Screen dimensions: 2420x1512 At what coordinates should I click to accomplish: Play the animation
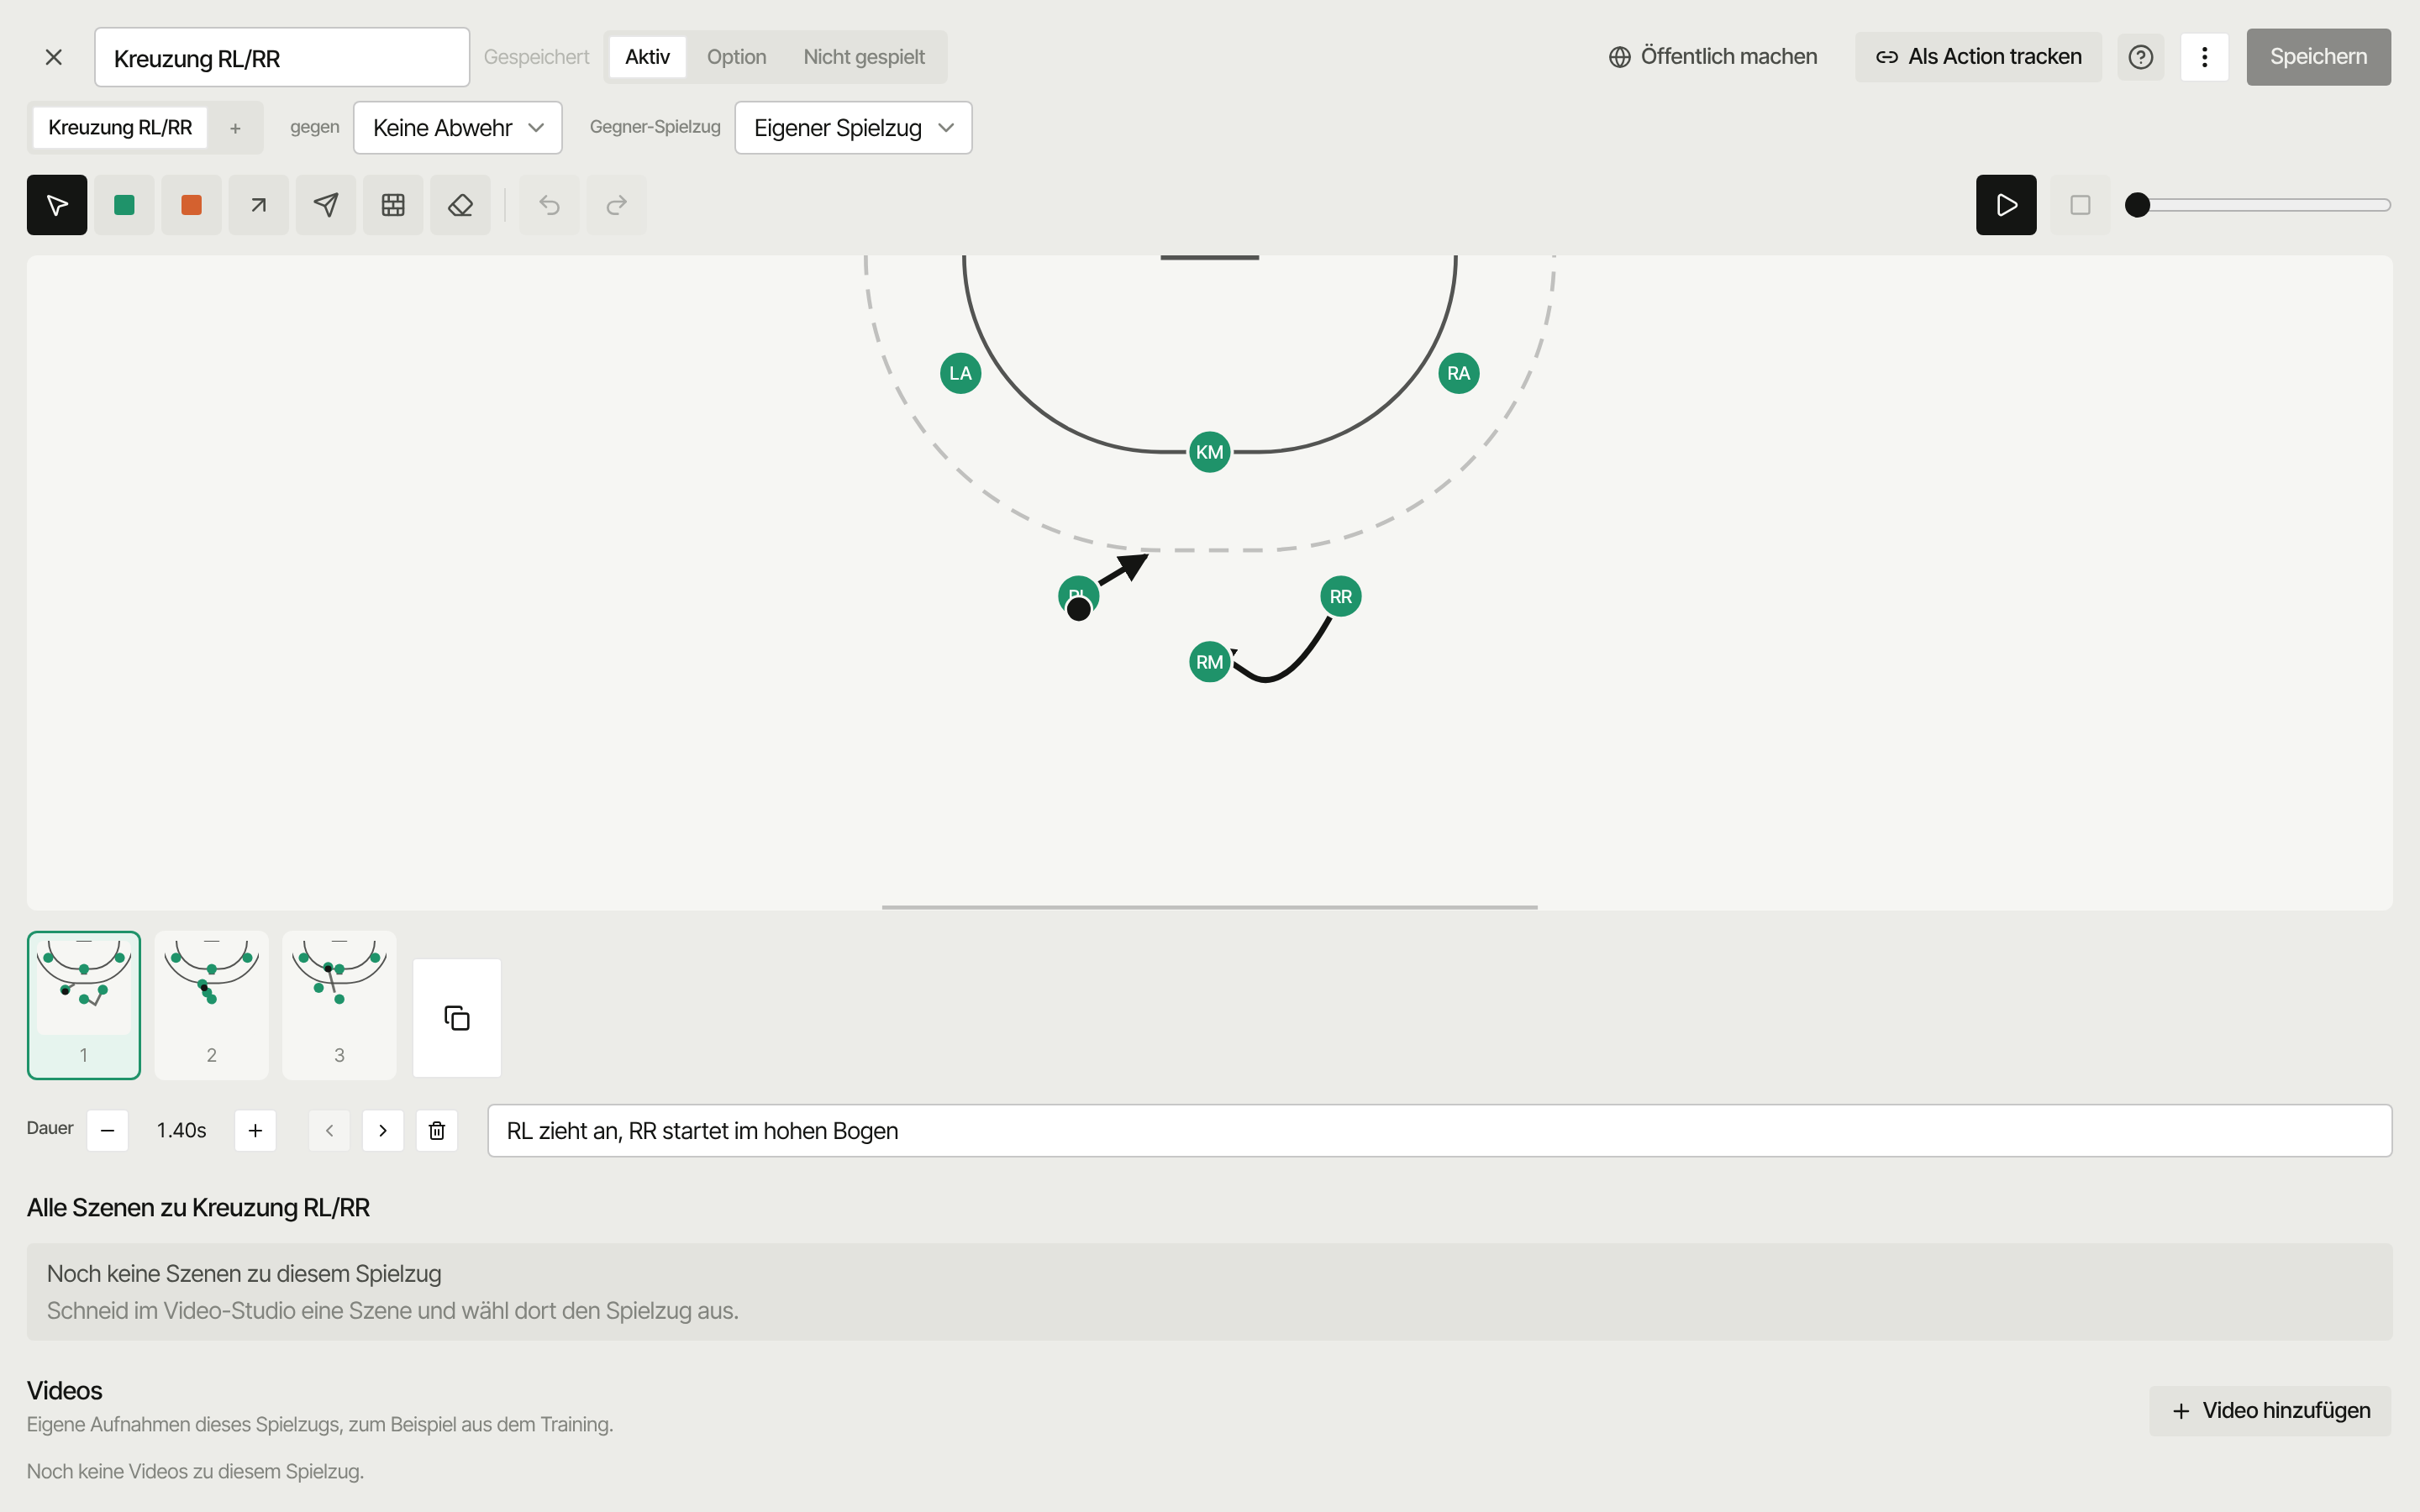[2006, 205]
